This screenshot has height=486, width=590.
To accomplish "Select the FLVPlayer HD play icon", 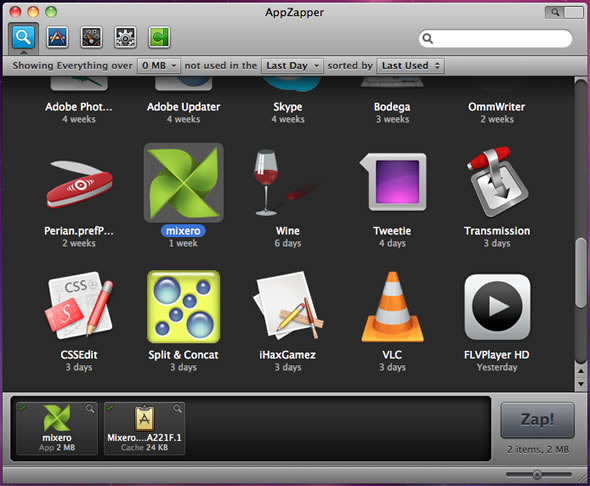I will [497, 307].
